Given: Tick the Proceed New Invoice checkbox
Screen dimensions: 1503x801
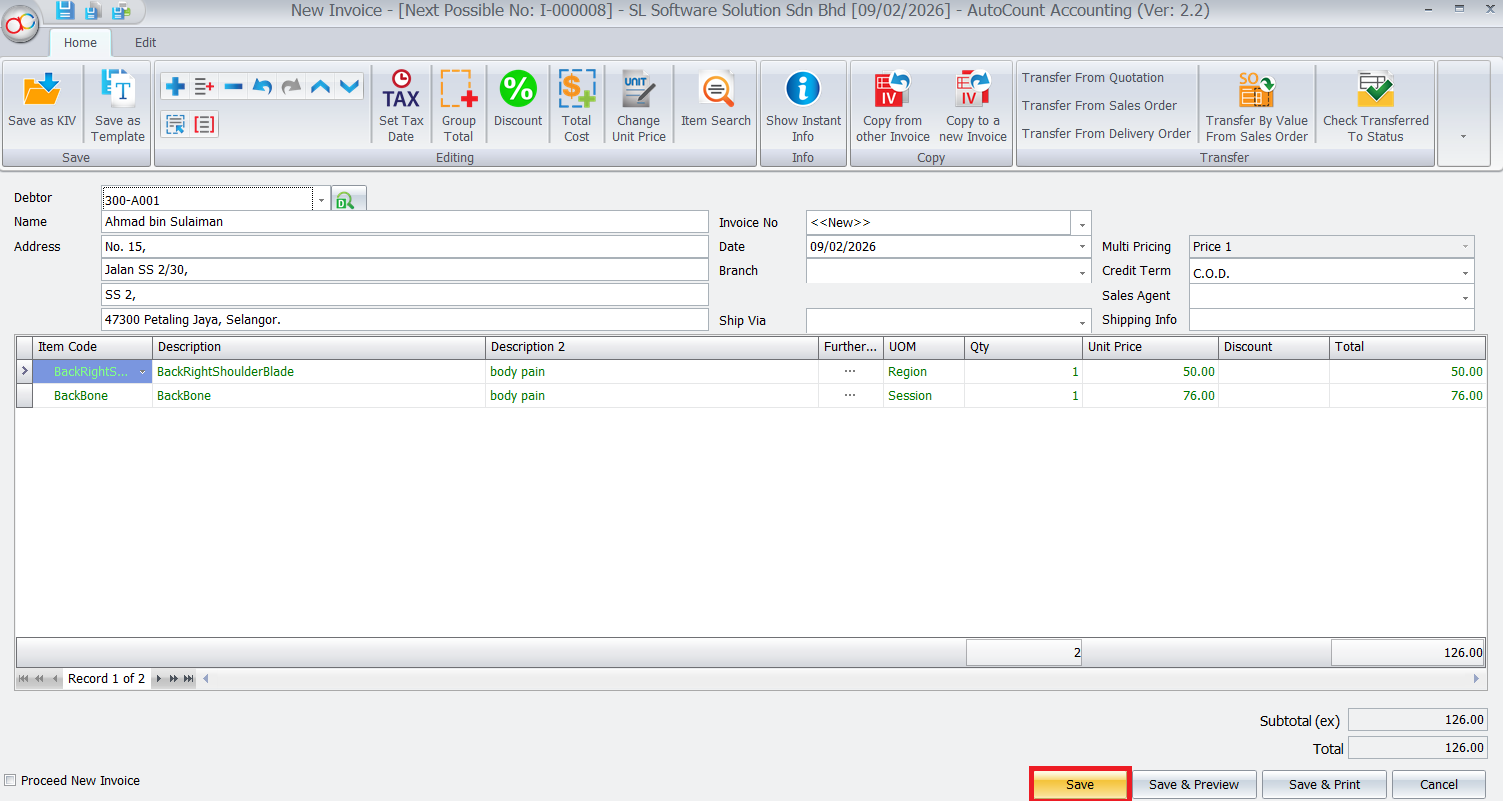Looking at the screenshot, I should click(11, 780).
